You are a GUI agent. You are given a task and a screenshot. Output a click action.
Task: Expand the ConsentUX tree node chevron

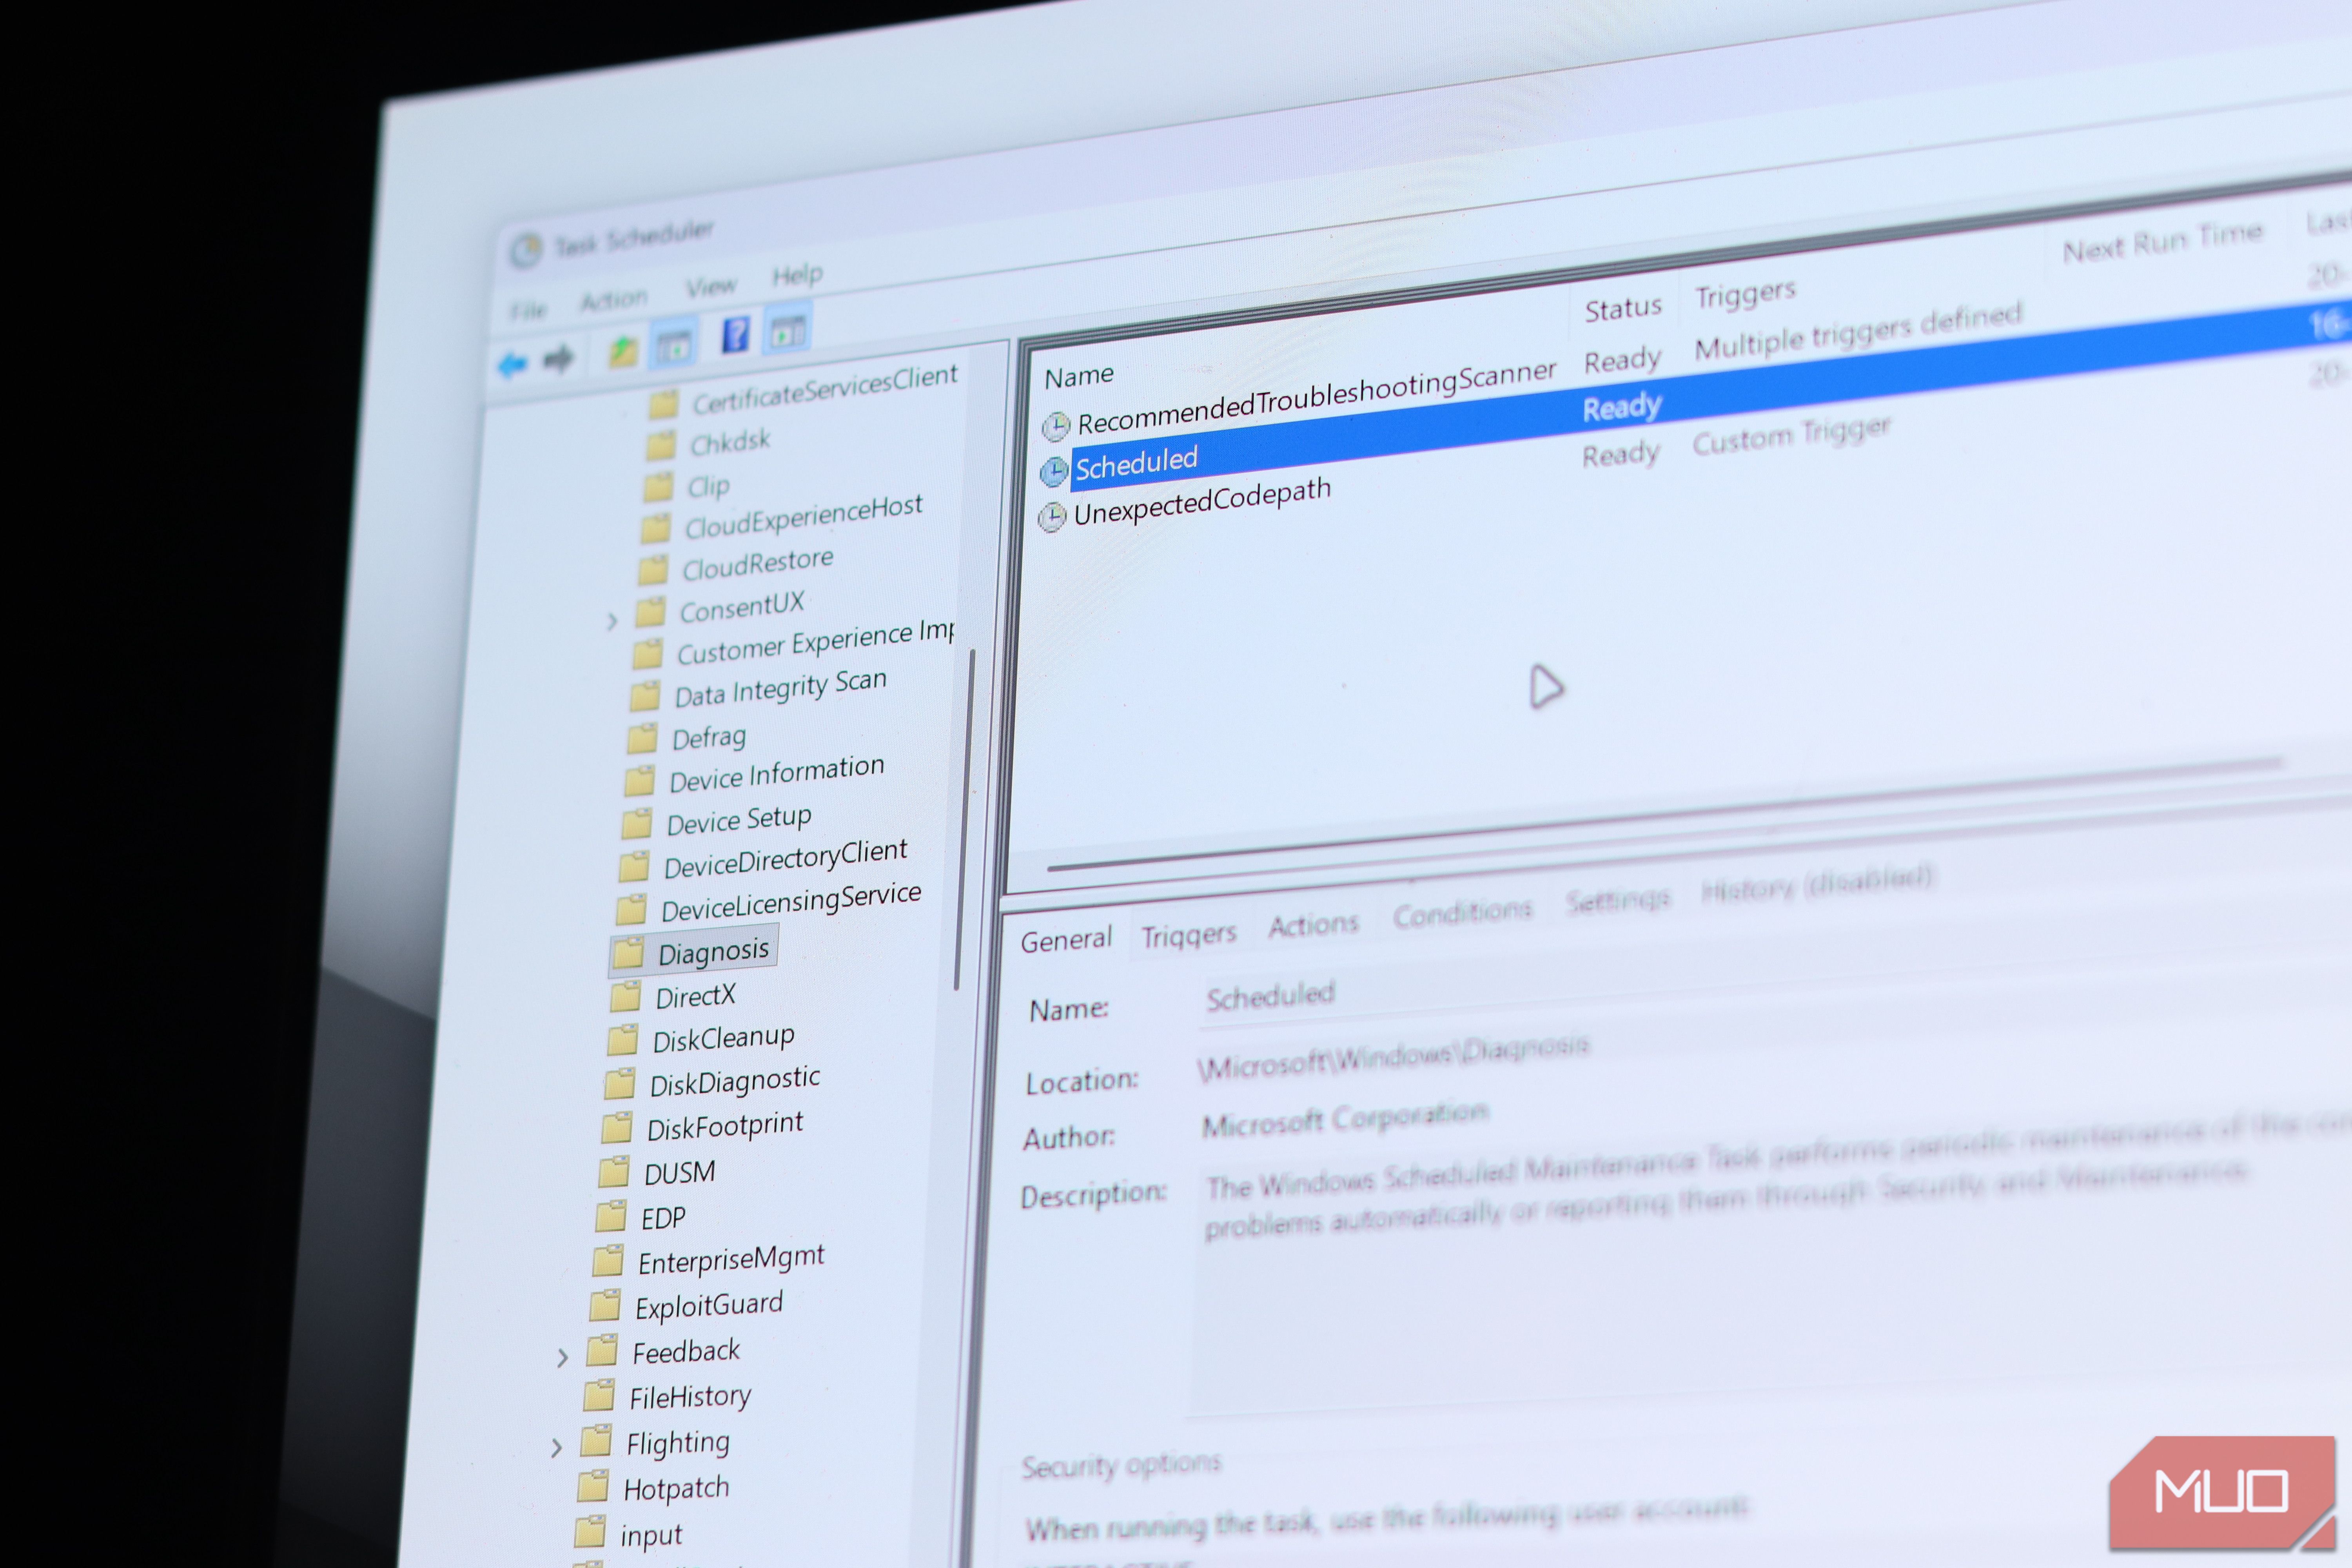pos(612,622)
